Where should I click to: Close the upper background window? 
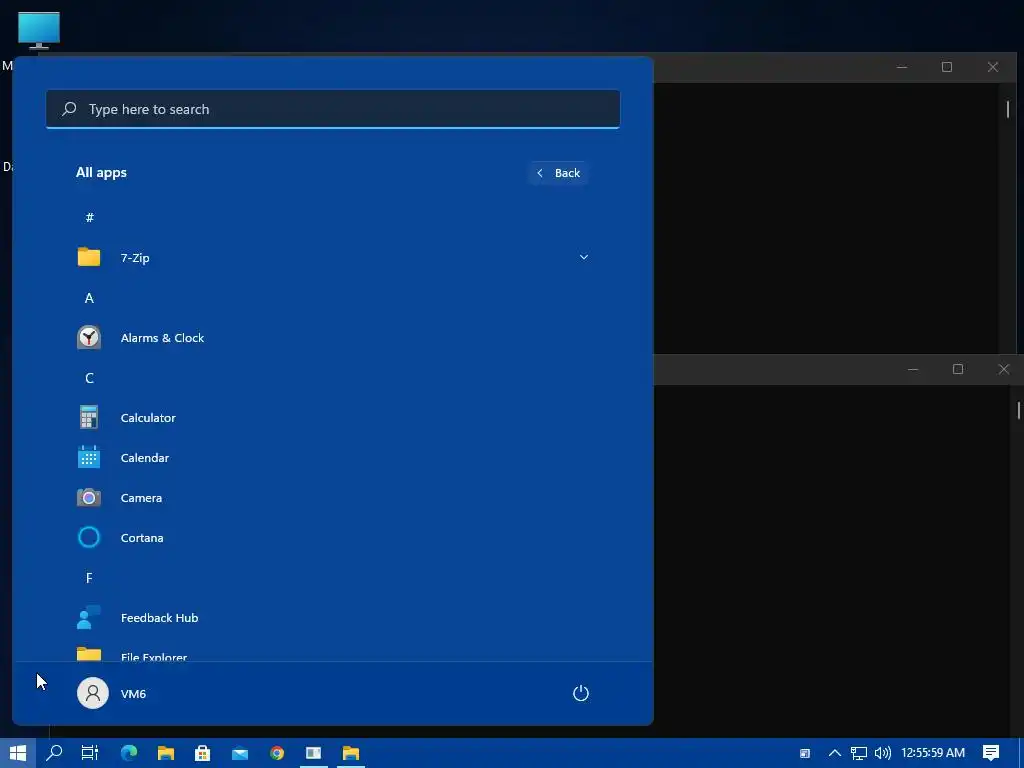coord(993,67)
